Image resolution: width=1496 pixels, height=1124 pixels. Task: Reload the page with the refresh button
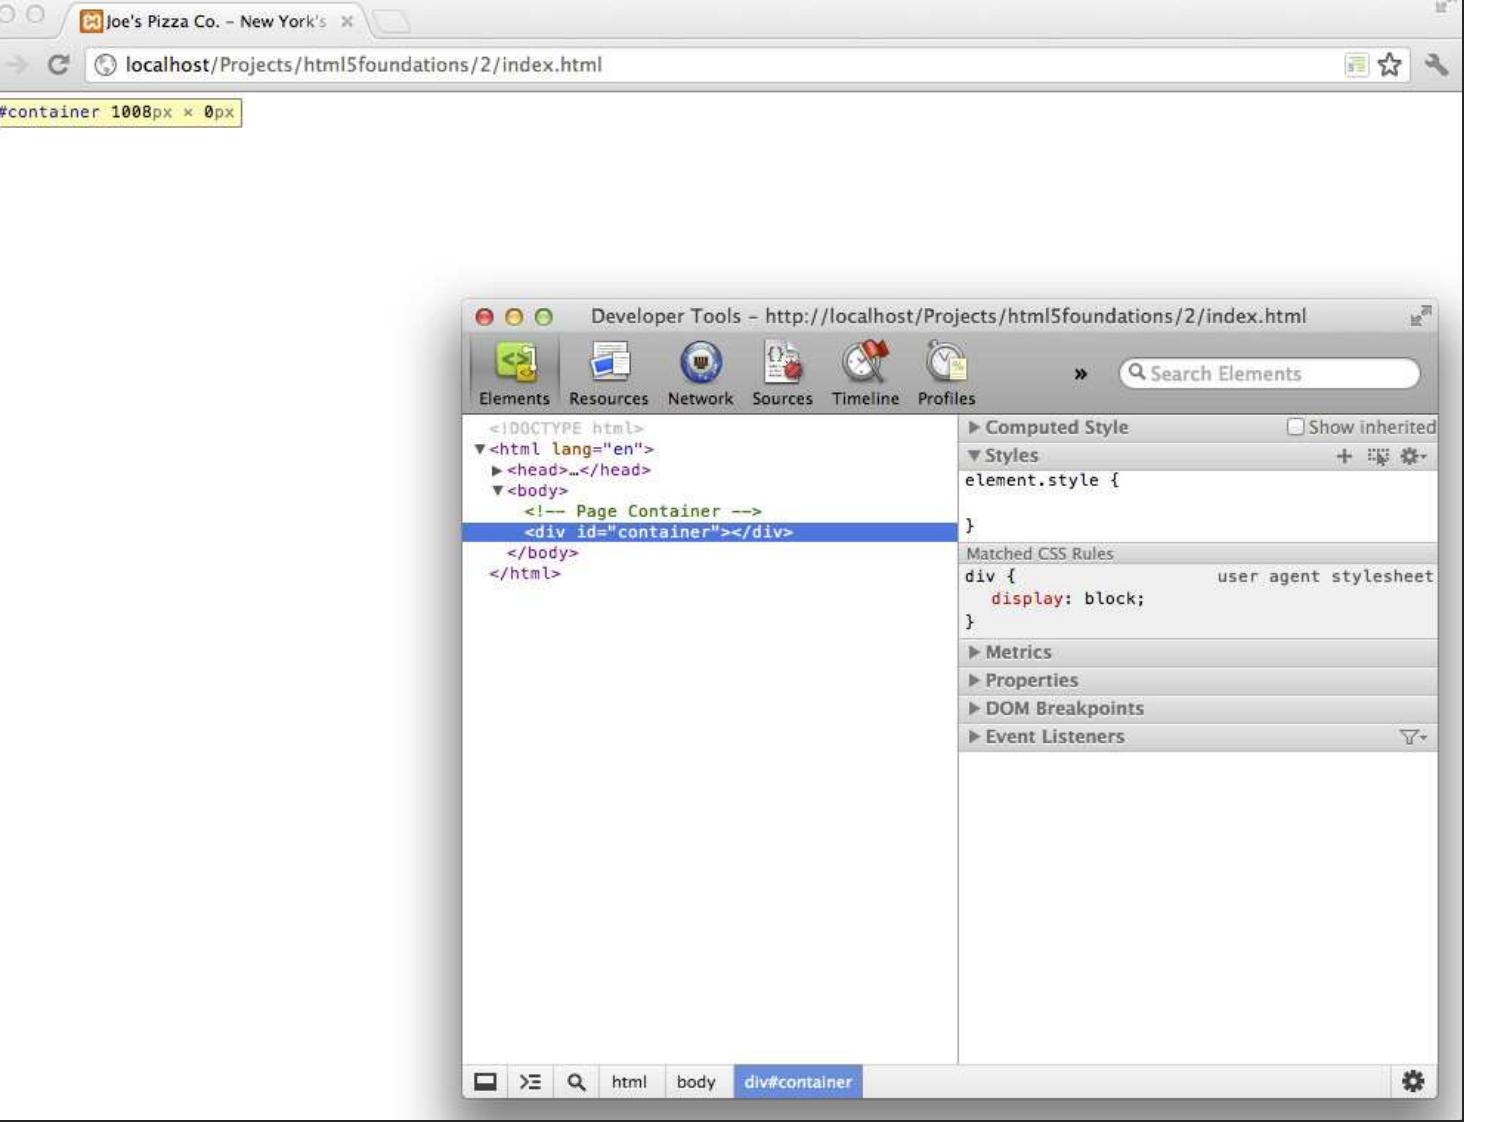(58, 65)
